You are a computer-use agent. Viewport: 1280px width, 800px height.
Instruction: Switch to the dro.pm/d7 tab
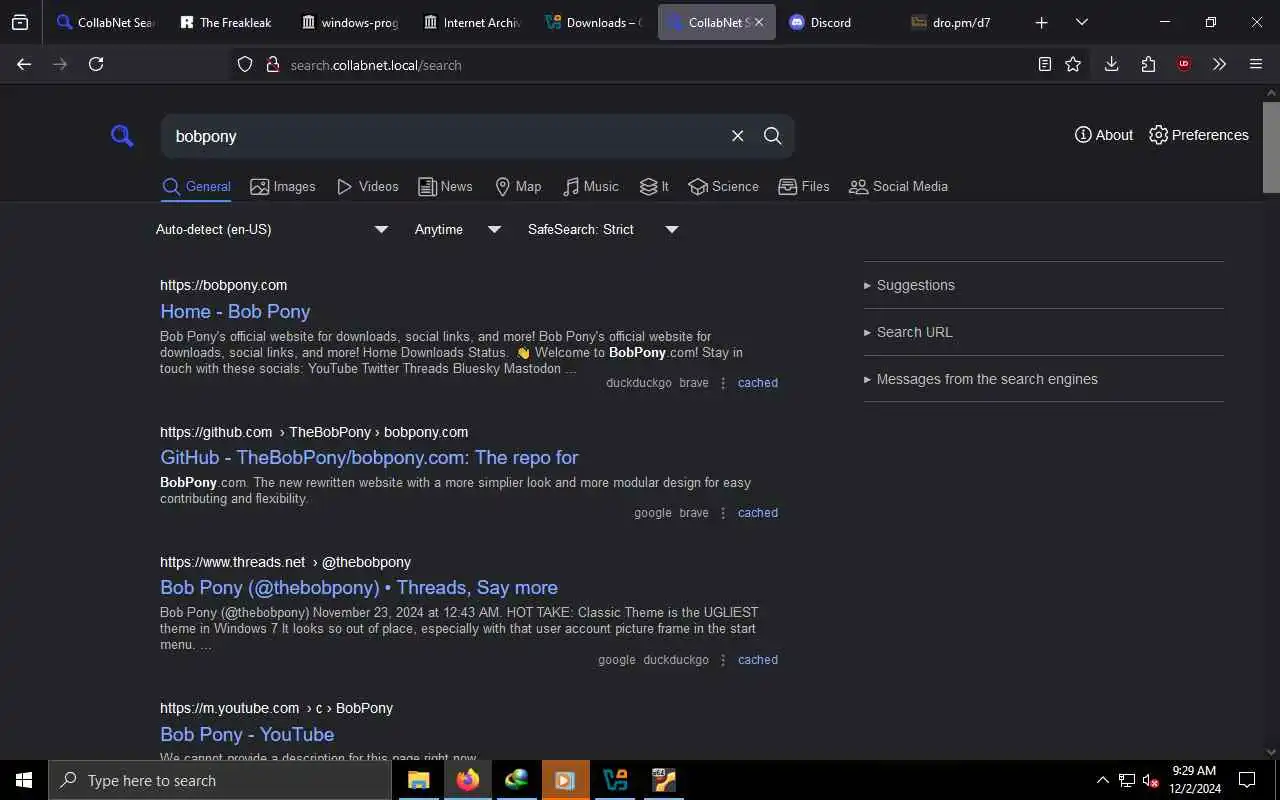point(960,22)
